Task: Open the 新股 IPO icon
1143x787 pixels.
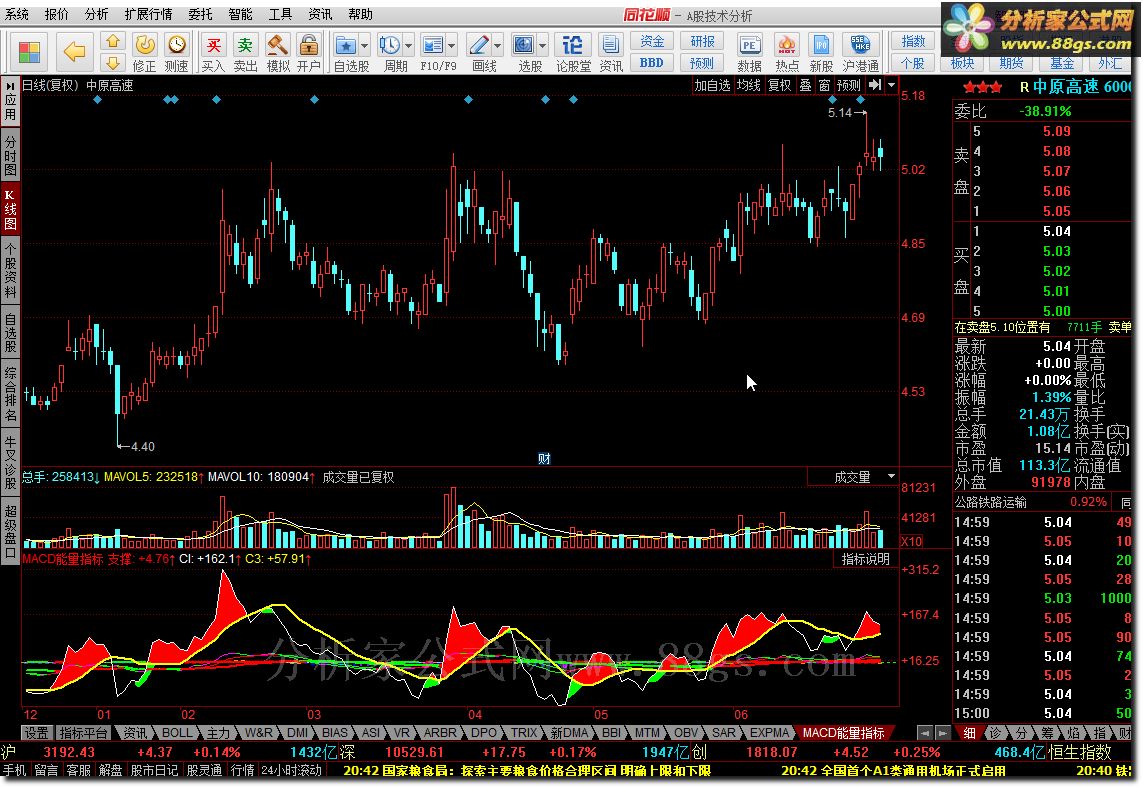Action: click(x=821, y=52)
